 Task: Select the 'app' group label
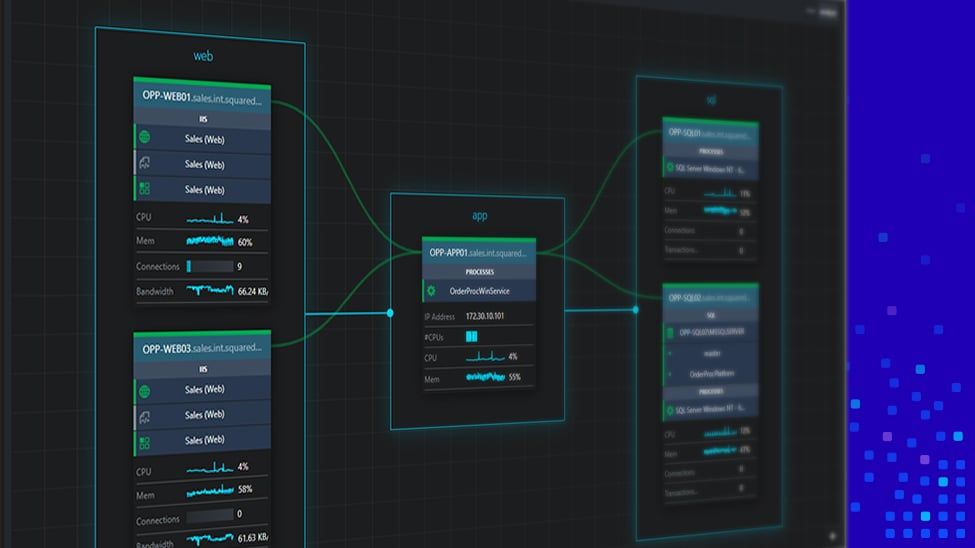(479, 215)
